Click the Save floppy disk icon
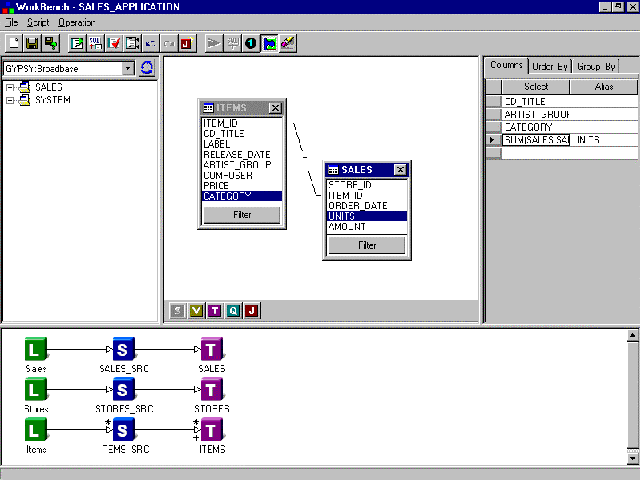This screenshot has height=480, width=640. click(32, 43)
